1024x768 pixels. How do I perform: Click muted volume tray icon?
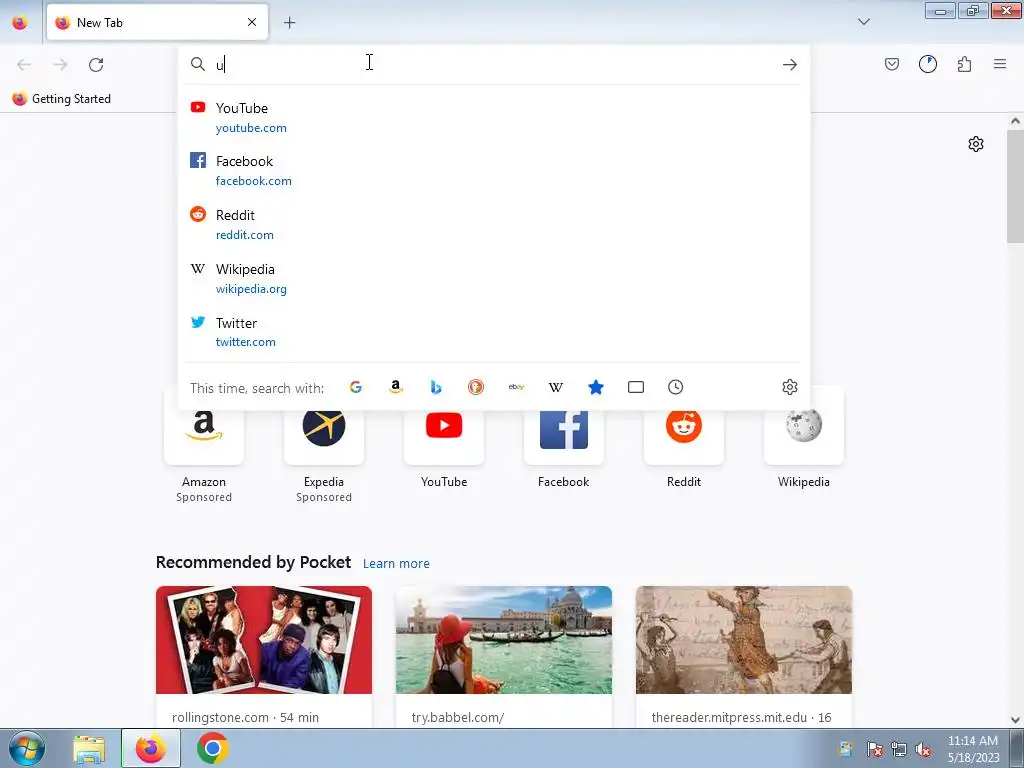tap(923, 750)
